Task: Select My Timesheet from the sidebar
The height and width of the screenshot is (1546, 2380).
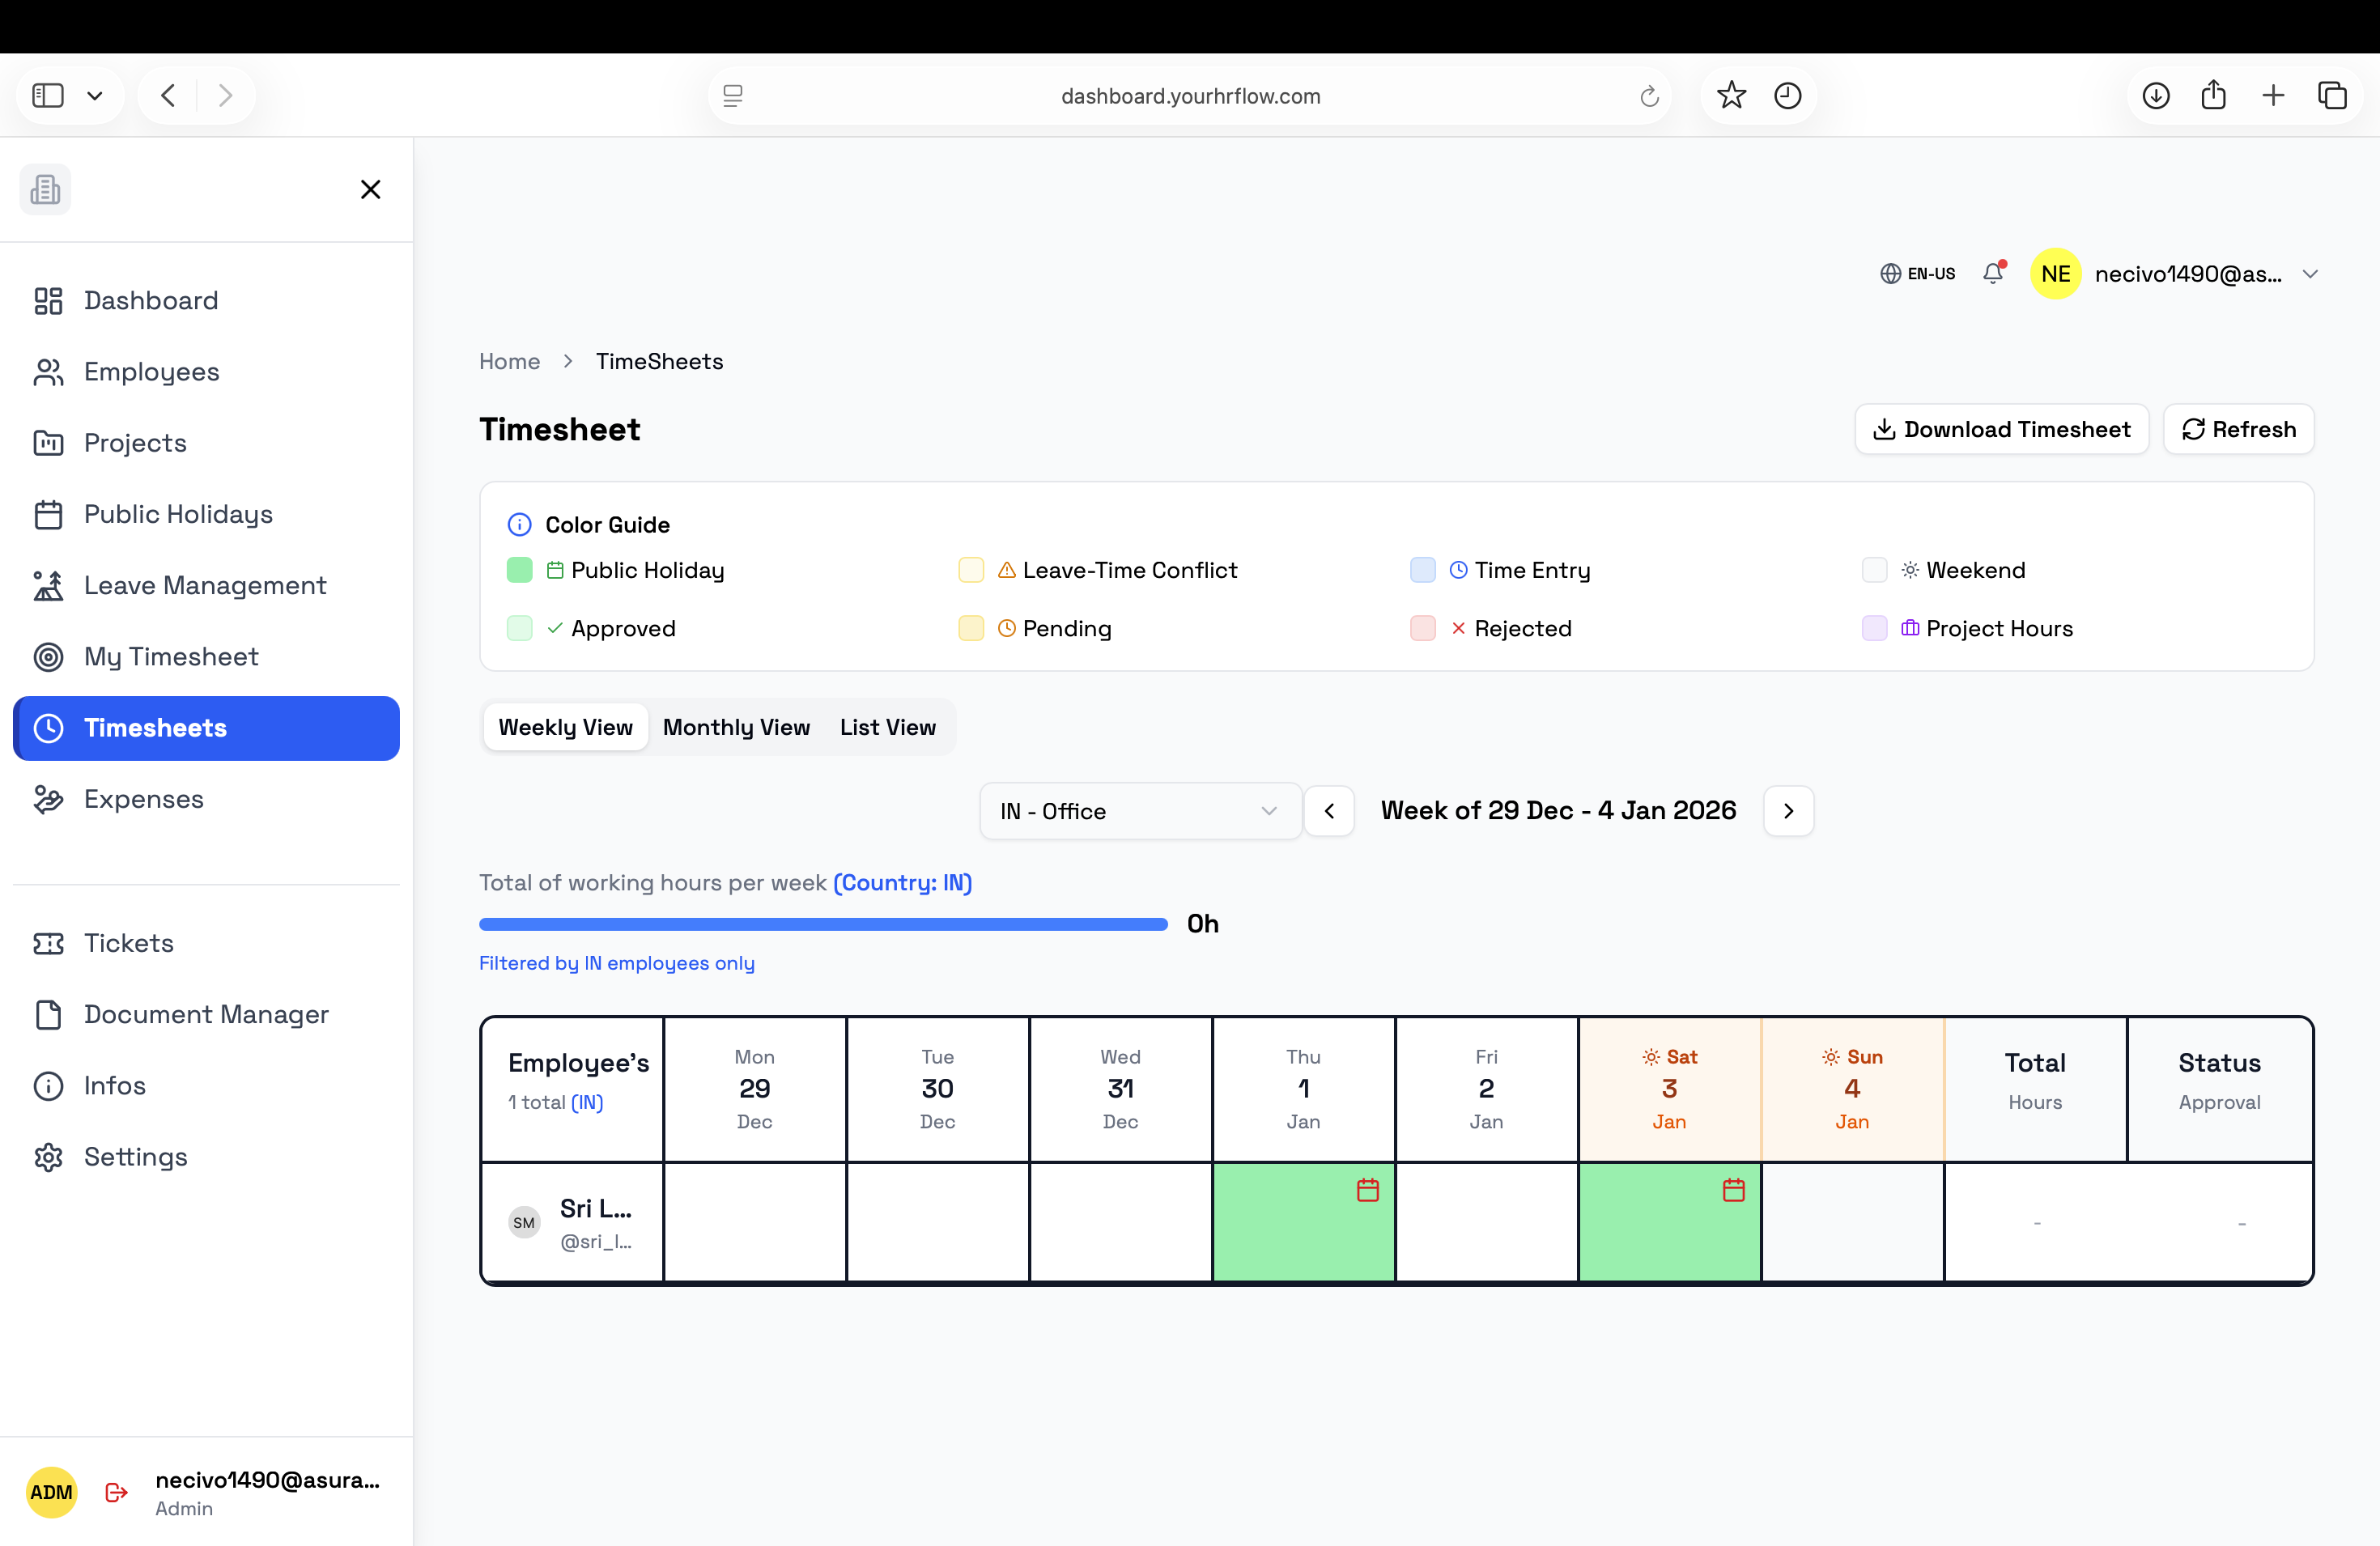Action: pyautogui.click(x=170, y=657)
